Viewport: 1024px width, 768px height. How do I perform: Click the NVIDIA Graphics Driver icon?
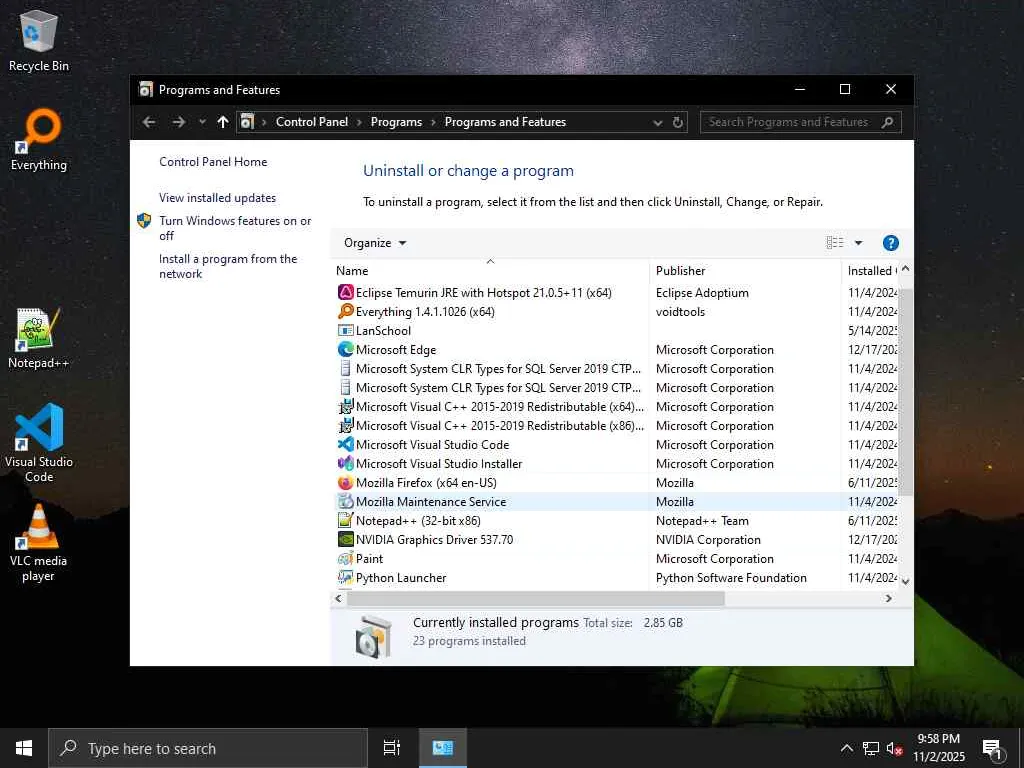coord(345,539)
